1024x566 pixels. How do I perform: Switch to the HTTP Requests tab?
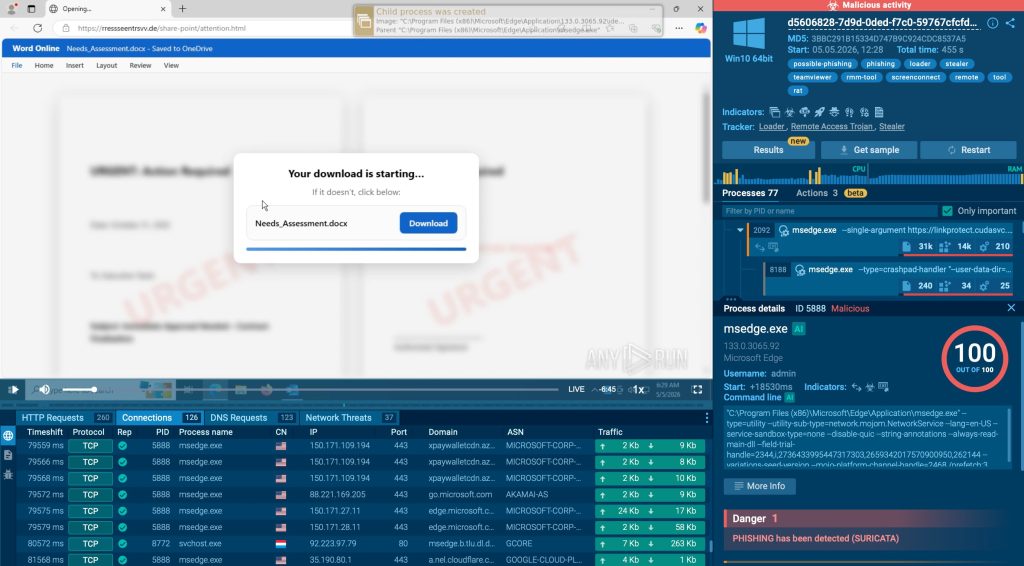point(65,418)
